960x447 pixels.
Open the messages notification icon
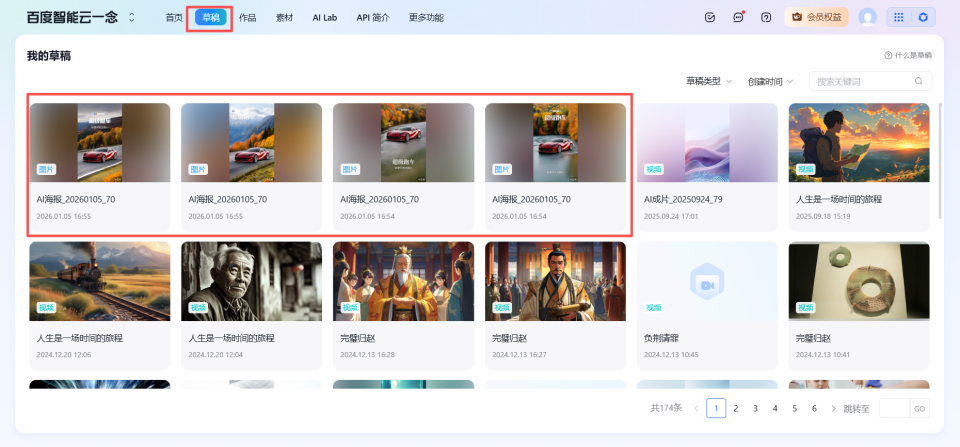point(738,17)
